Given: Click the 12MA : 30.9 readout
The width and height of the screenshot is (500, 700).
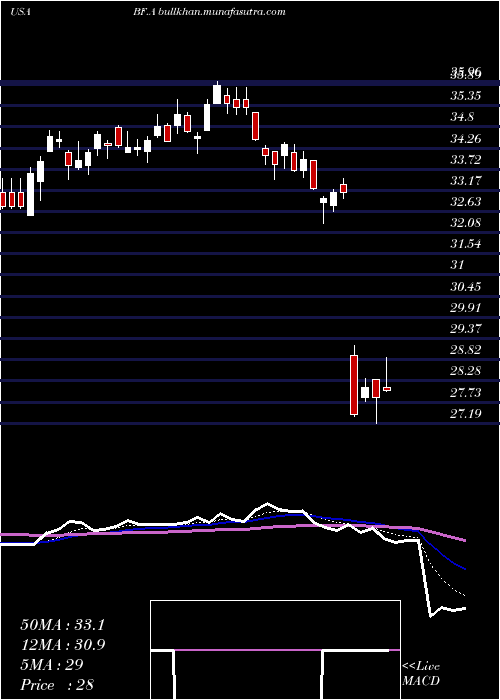Looking at the screenshot, I should click(x=62, y=645).
